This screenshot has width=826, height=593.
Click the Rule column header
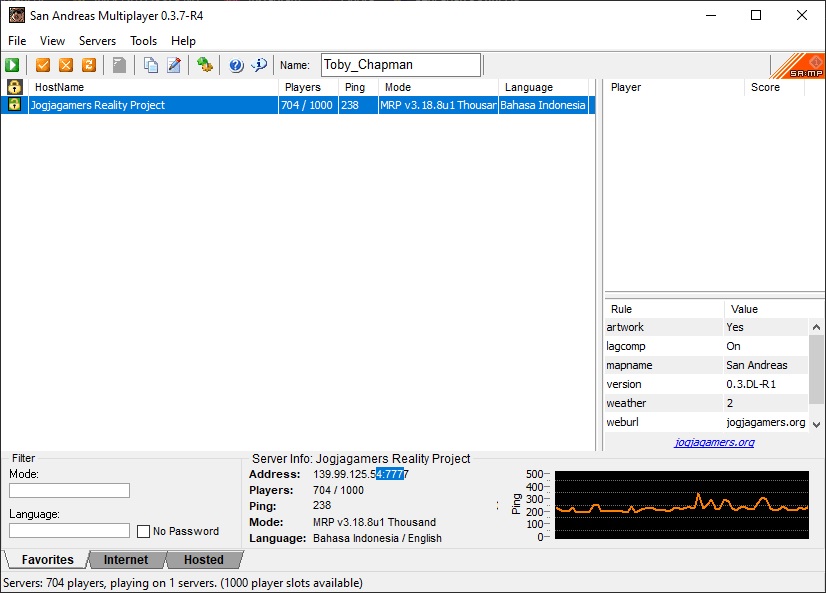[664, 309]
